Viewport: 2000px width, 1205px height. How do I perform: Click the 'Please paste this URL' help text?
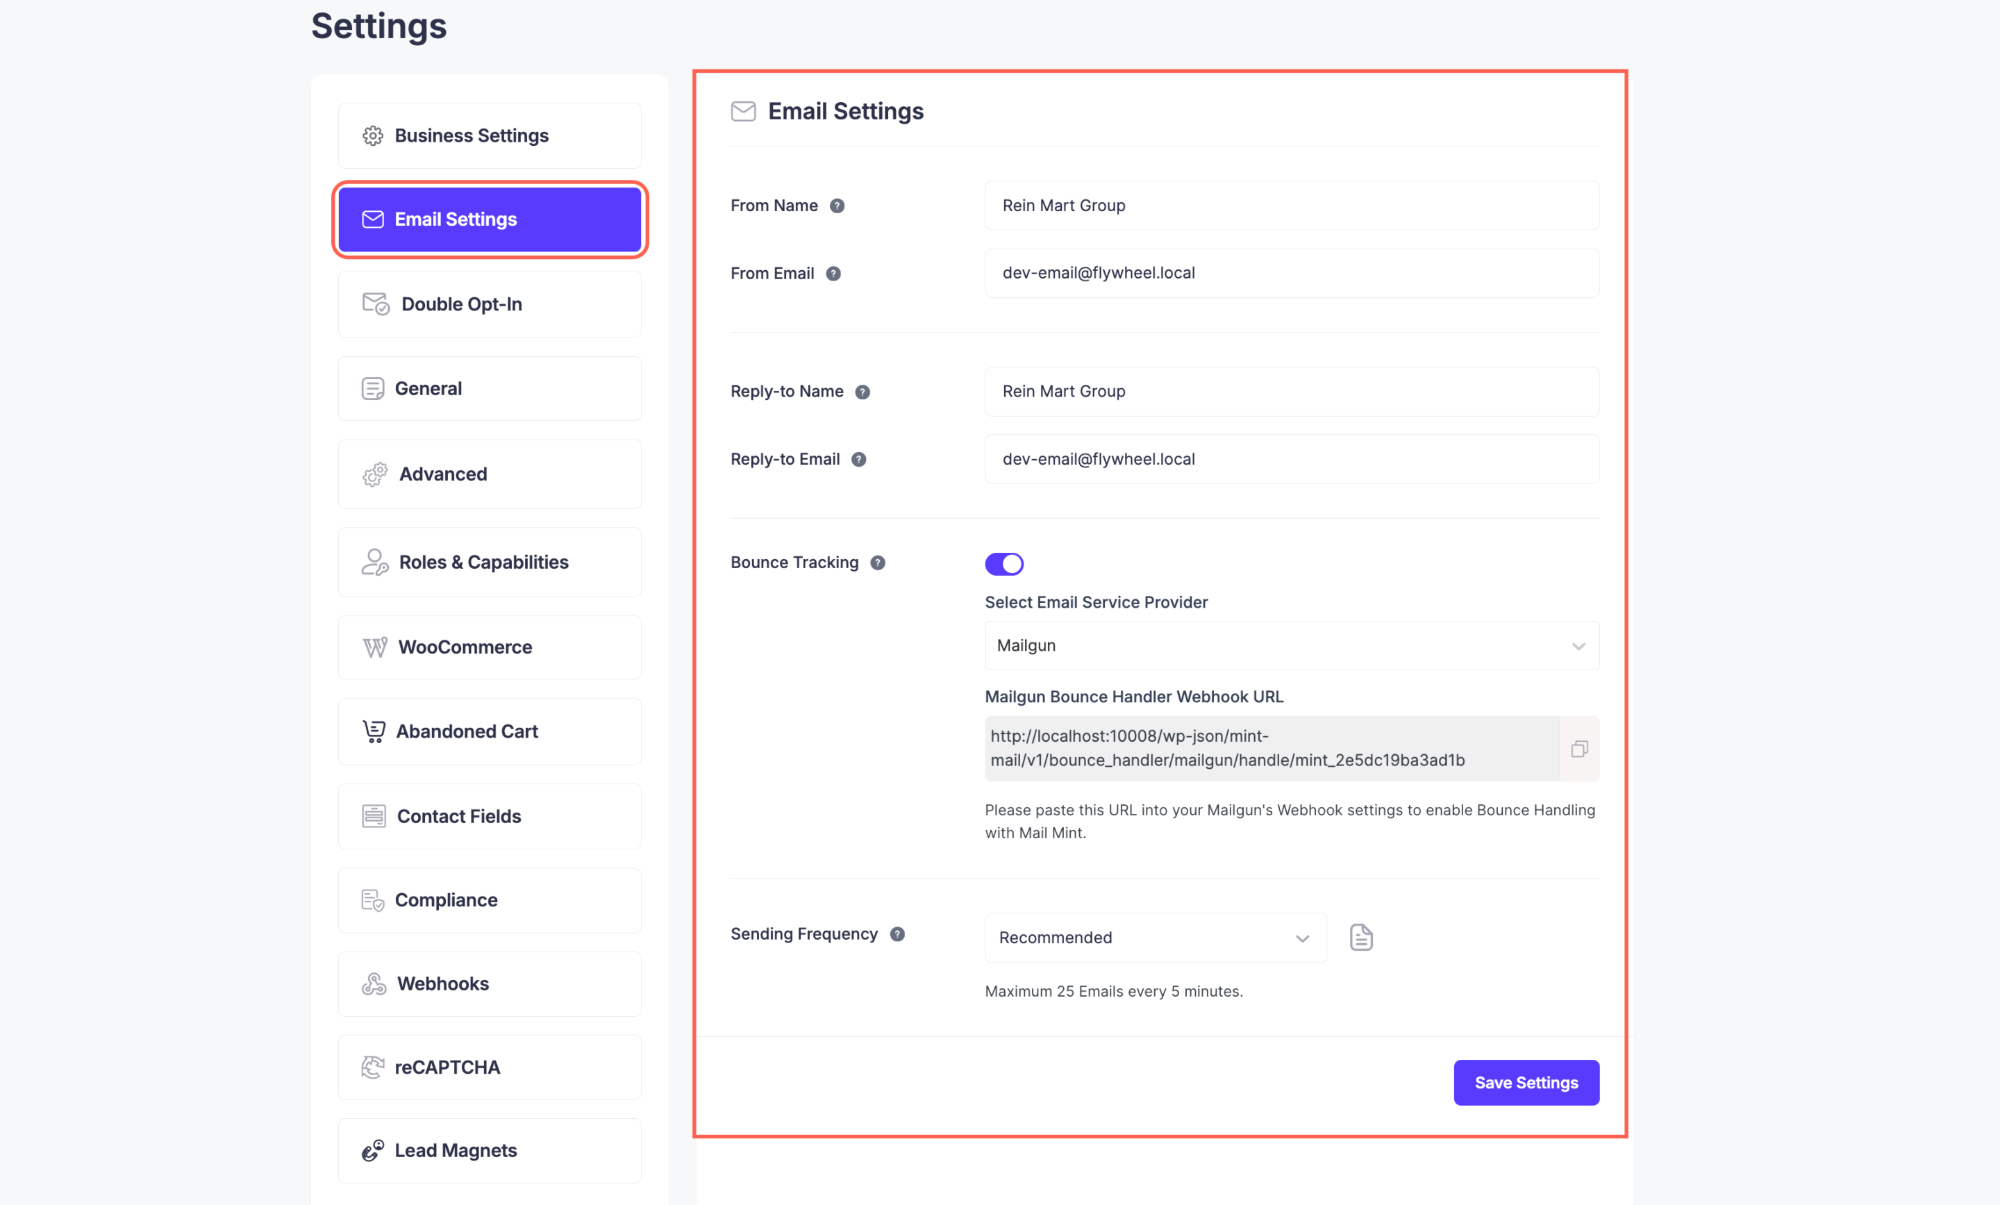click(x=1290, y=822)
